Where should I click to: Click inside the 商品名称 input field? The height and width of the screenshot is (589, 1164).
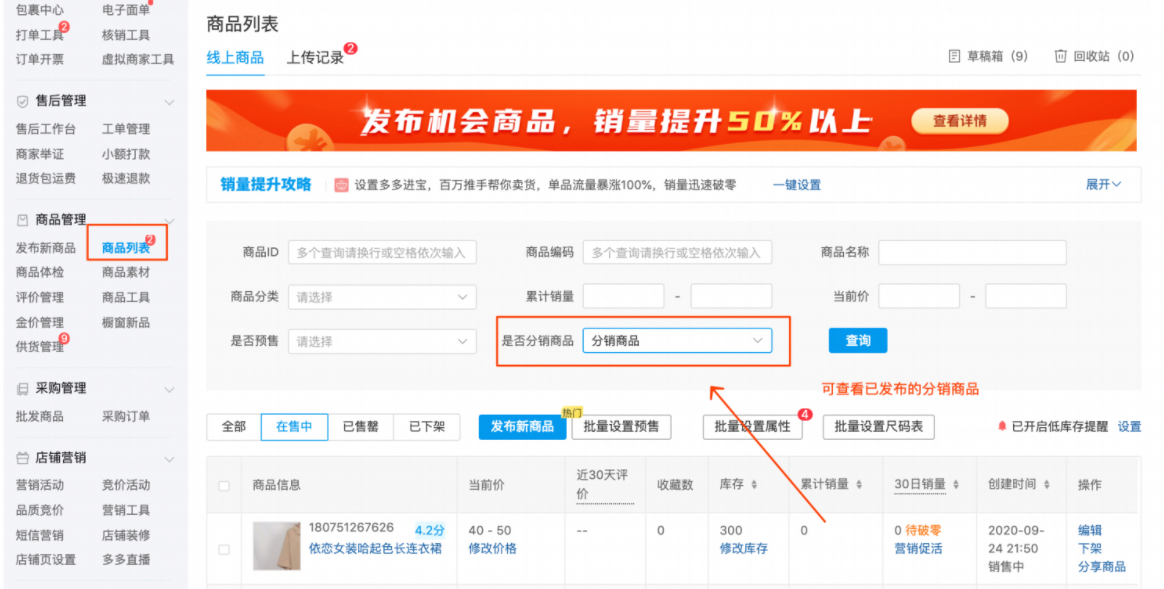tap(971, 252)
